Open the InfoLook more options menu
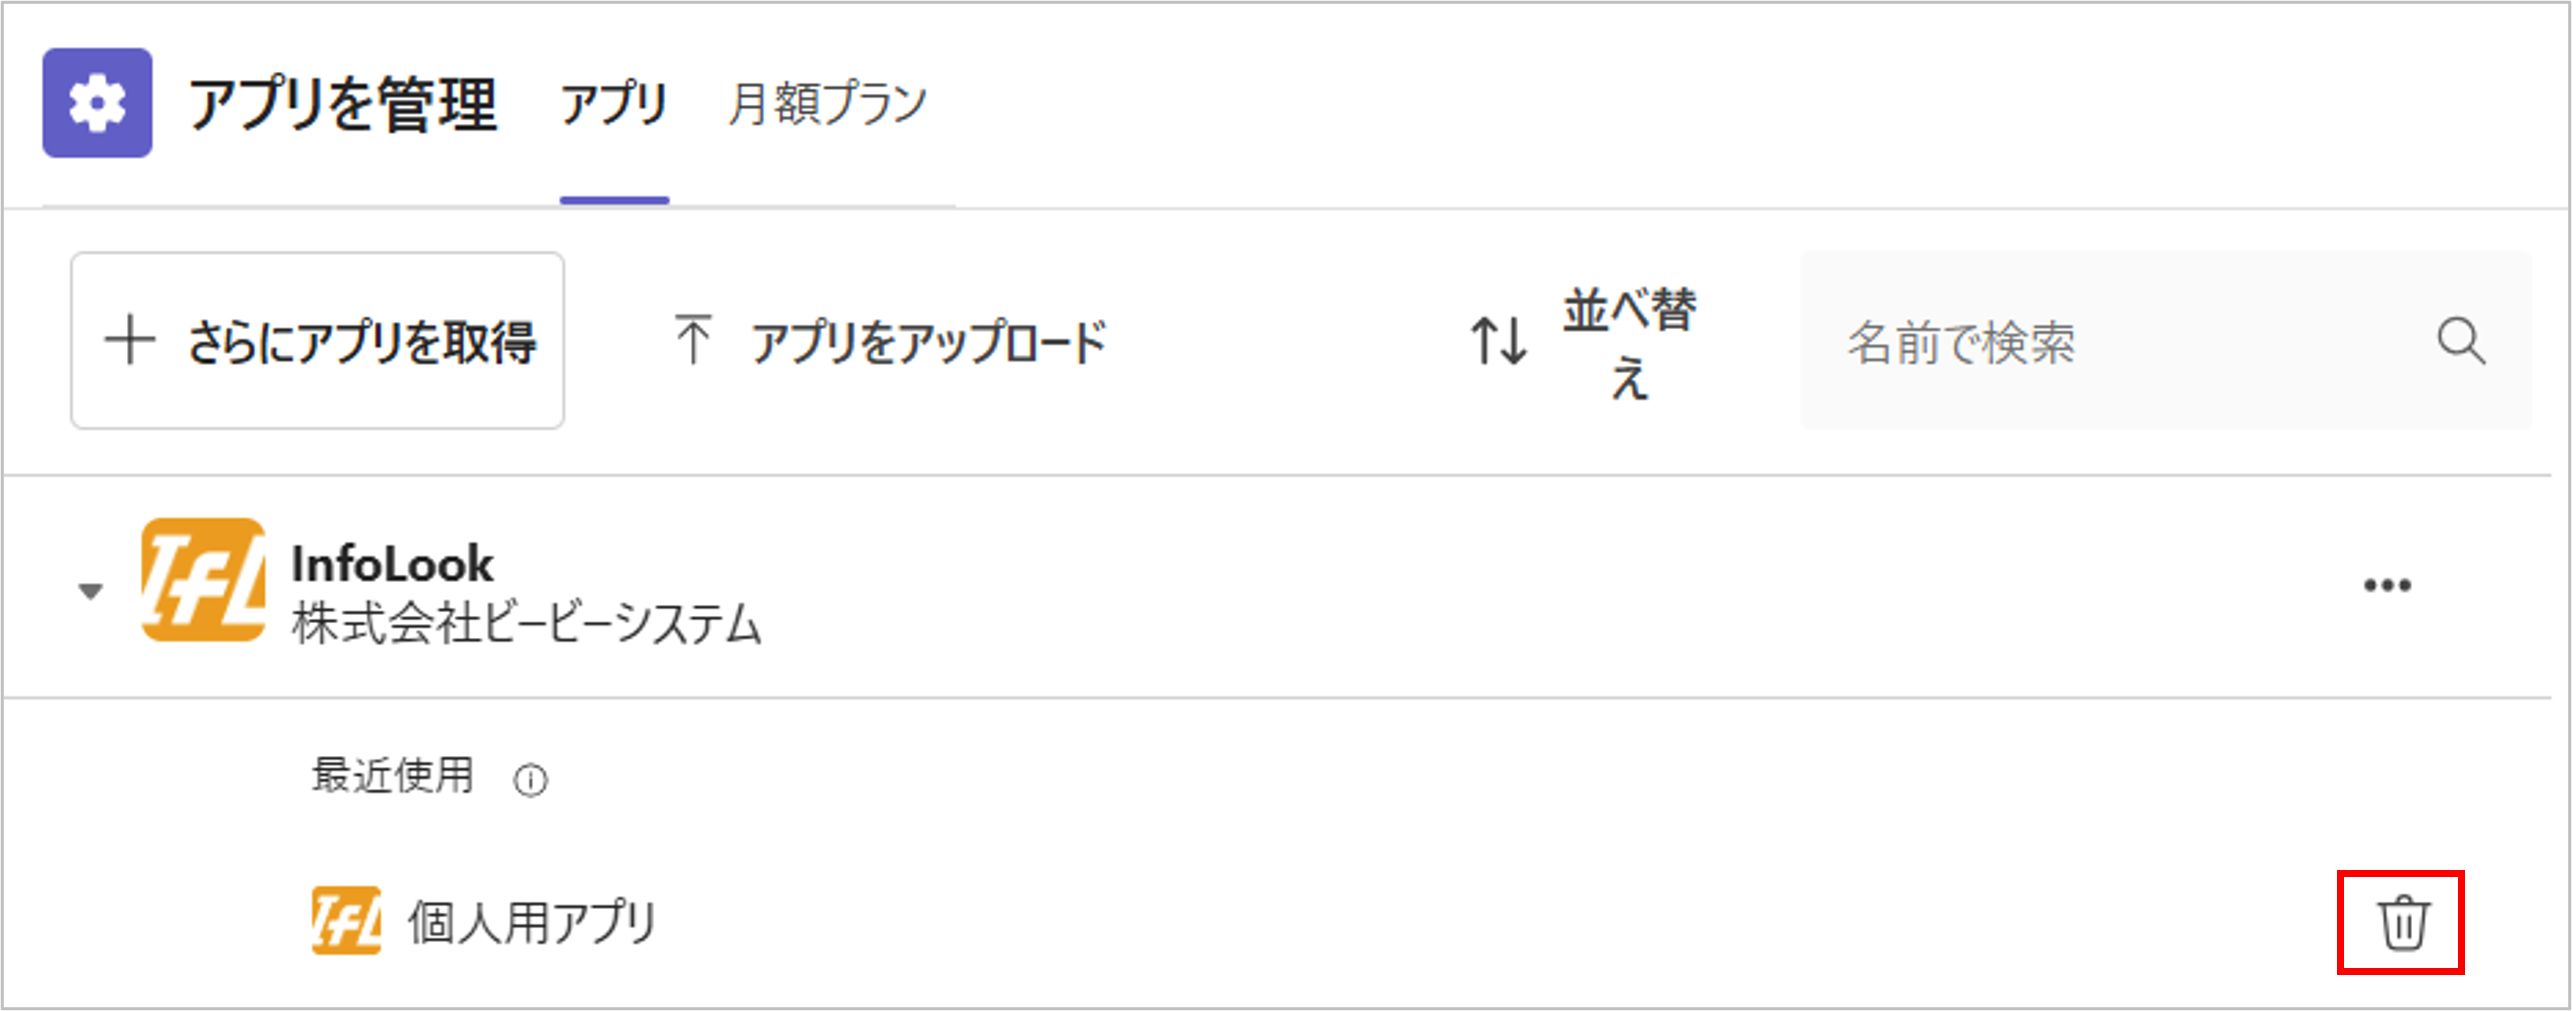 click(x=2387, y=586)
